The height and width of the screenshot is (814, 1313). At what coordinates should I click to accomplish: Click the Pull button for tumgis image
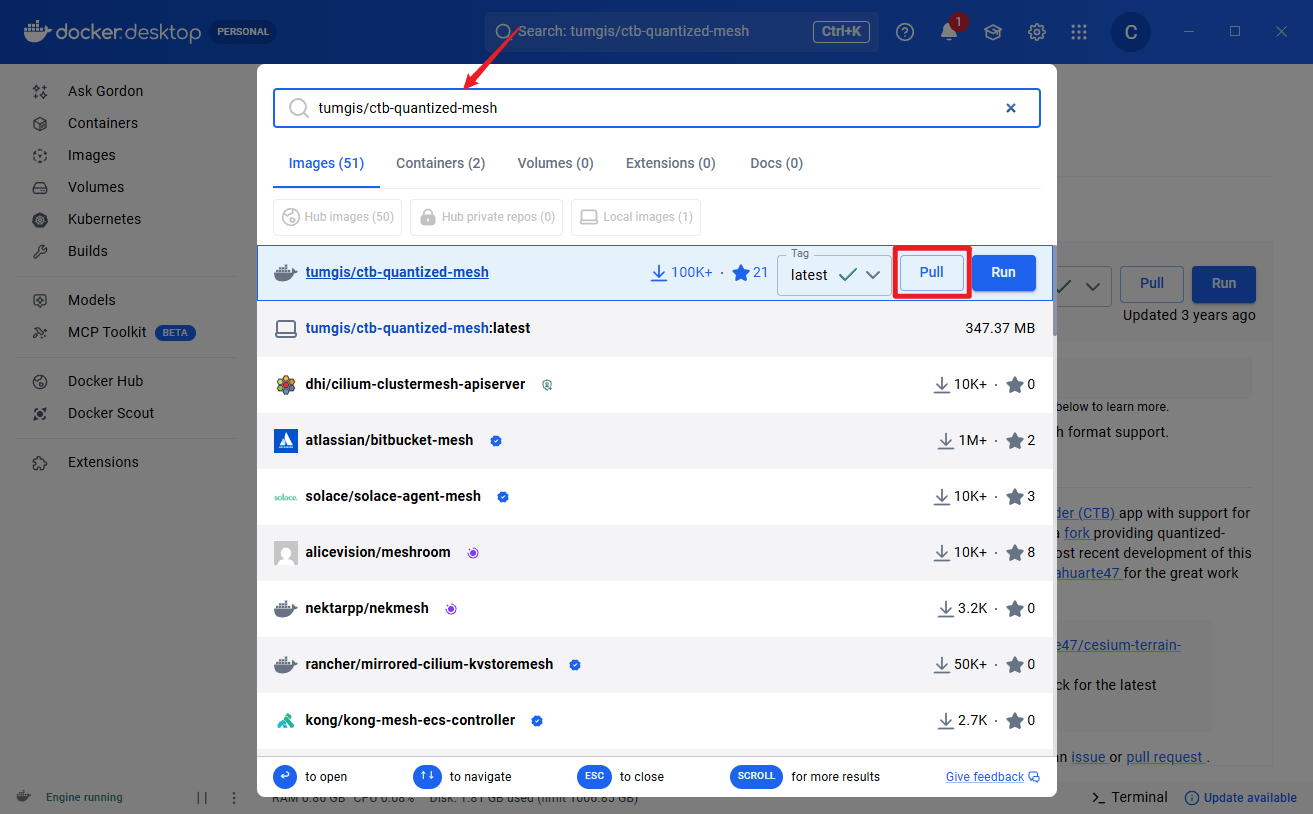click(931, 273)
